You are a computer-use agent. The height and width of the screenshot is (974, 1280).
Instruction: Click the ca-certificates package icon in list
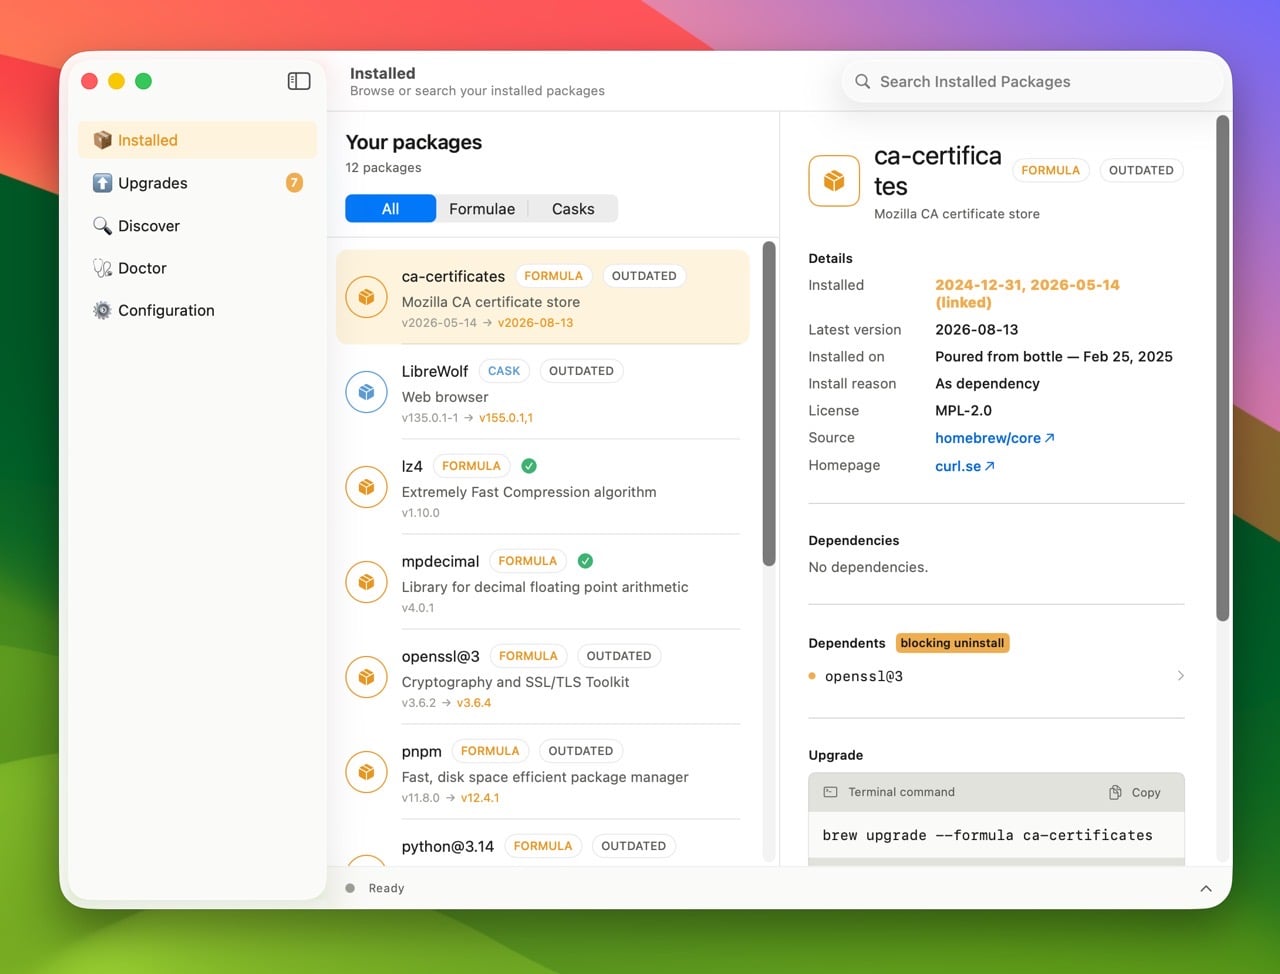coord(366,297)
